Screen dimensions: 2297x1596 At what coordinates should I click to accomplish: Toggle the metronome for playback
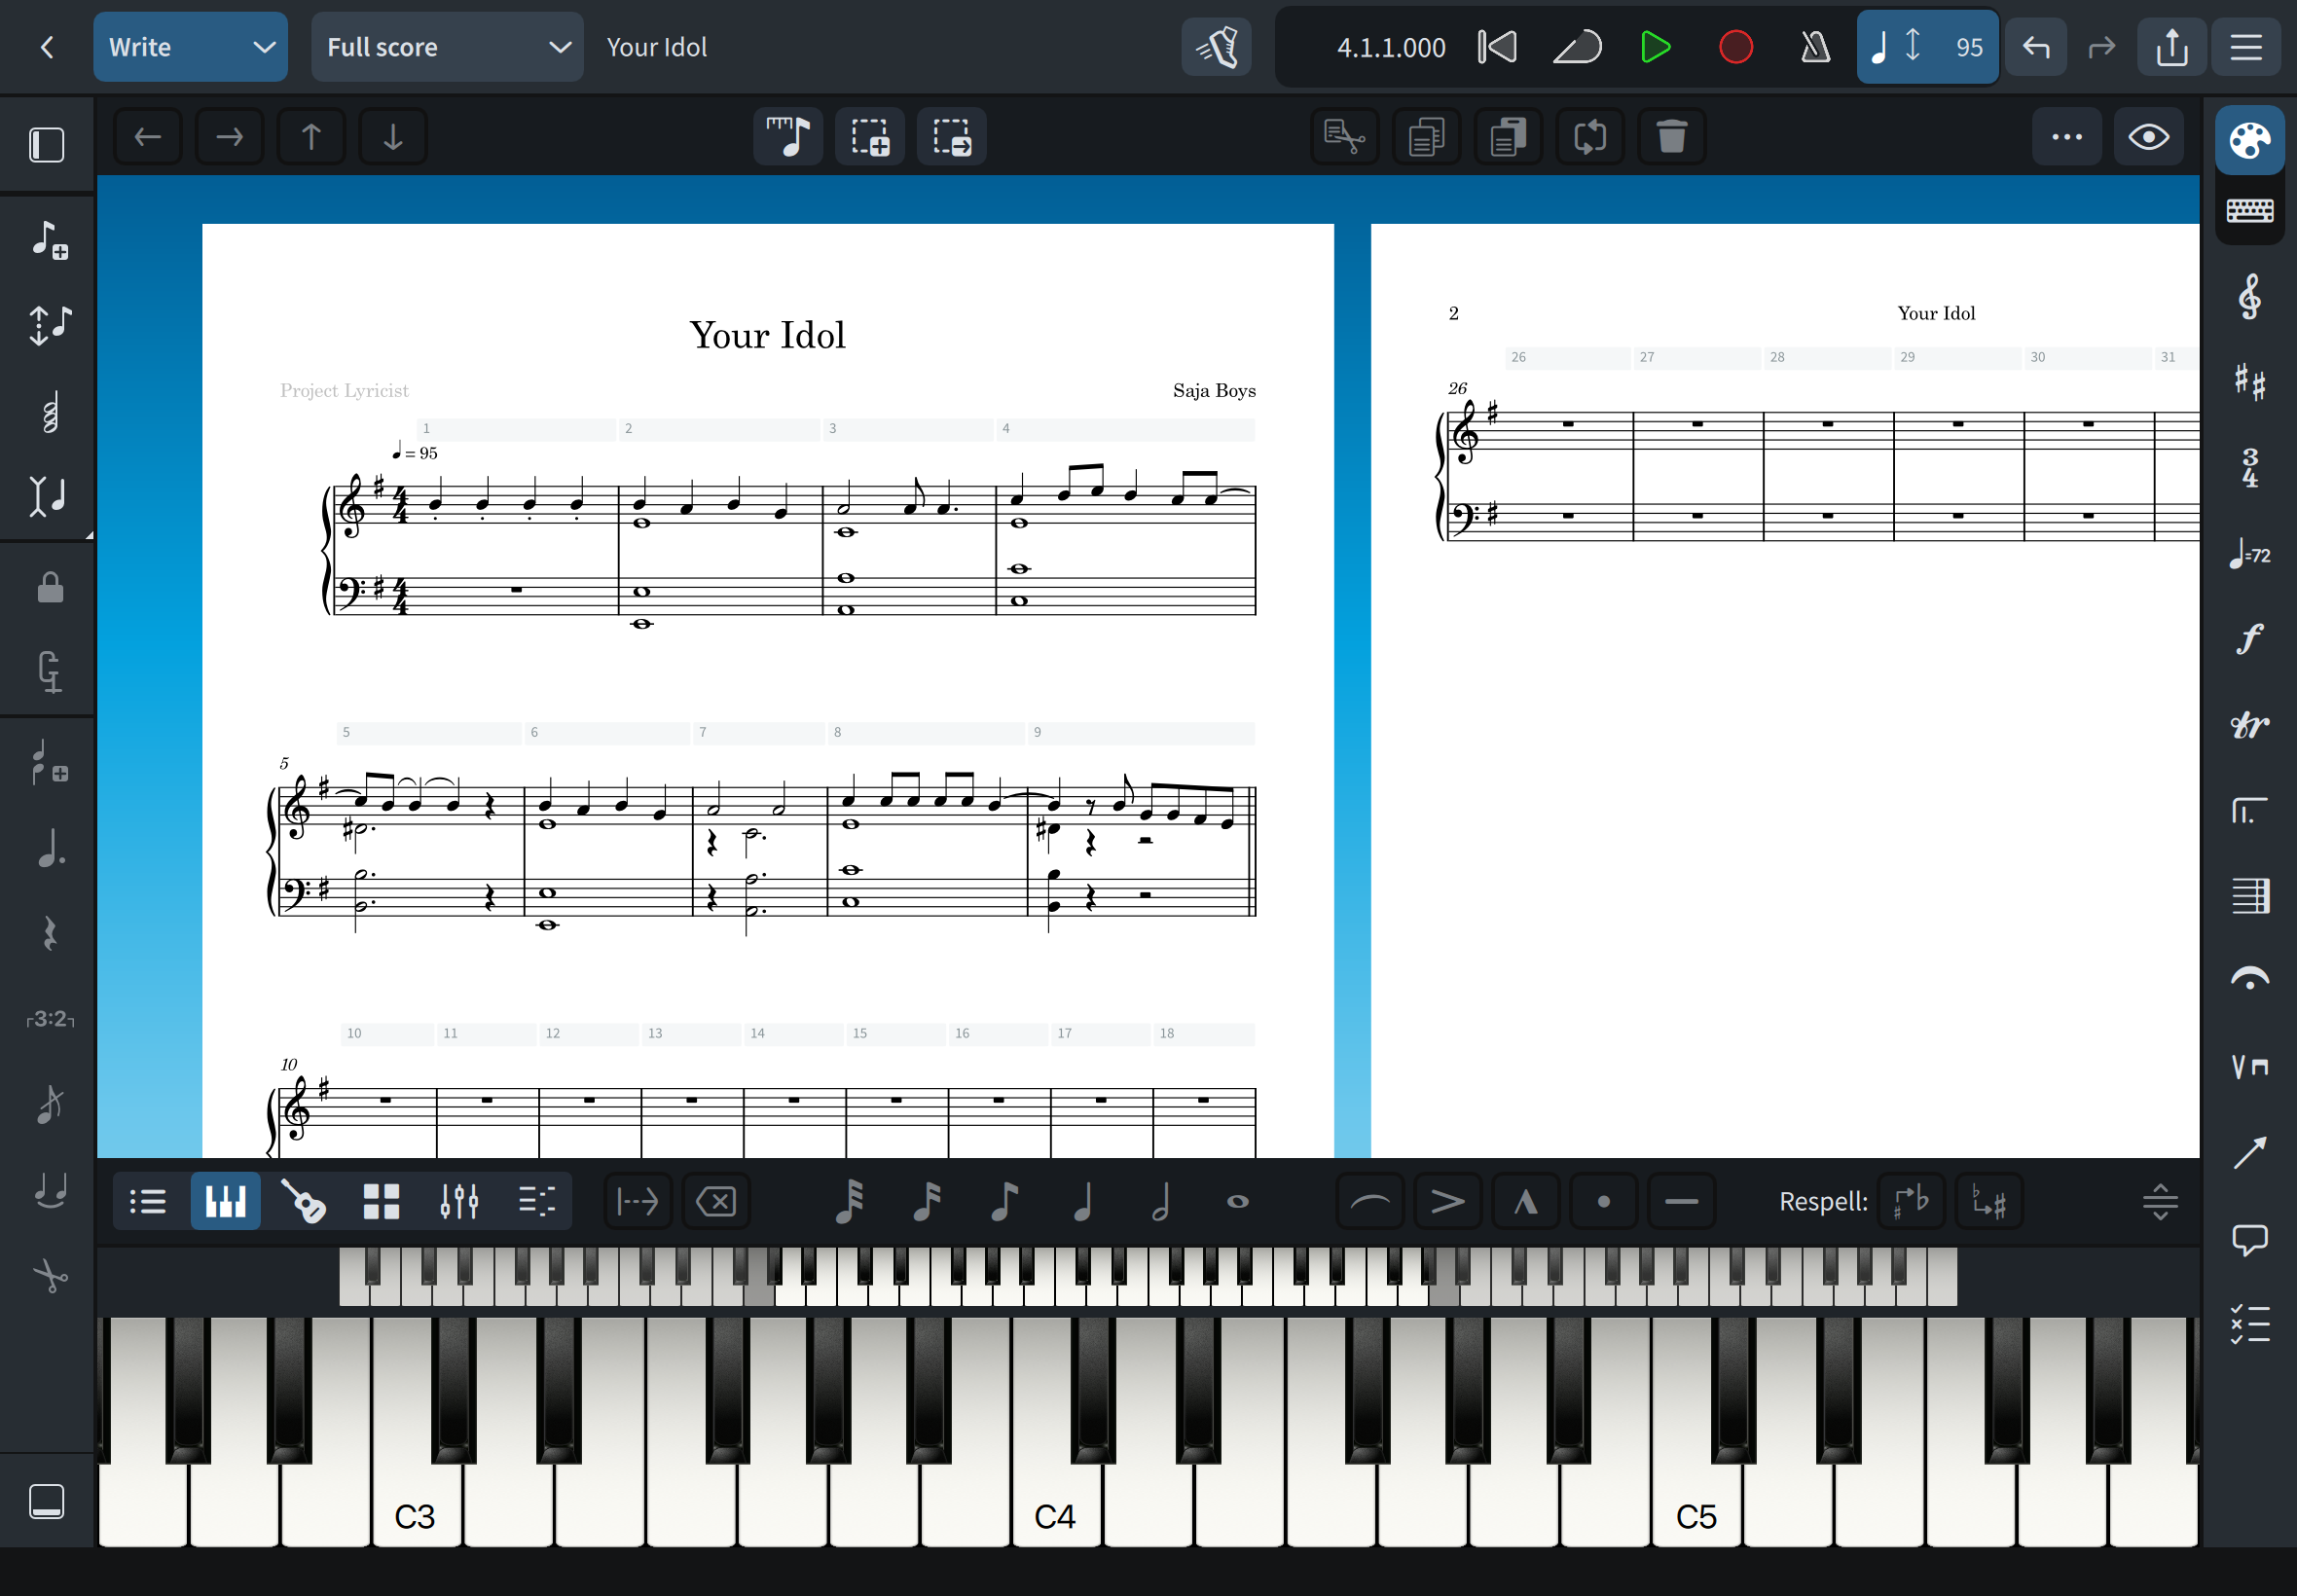[1814, 46]
